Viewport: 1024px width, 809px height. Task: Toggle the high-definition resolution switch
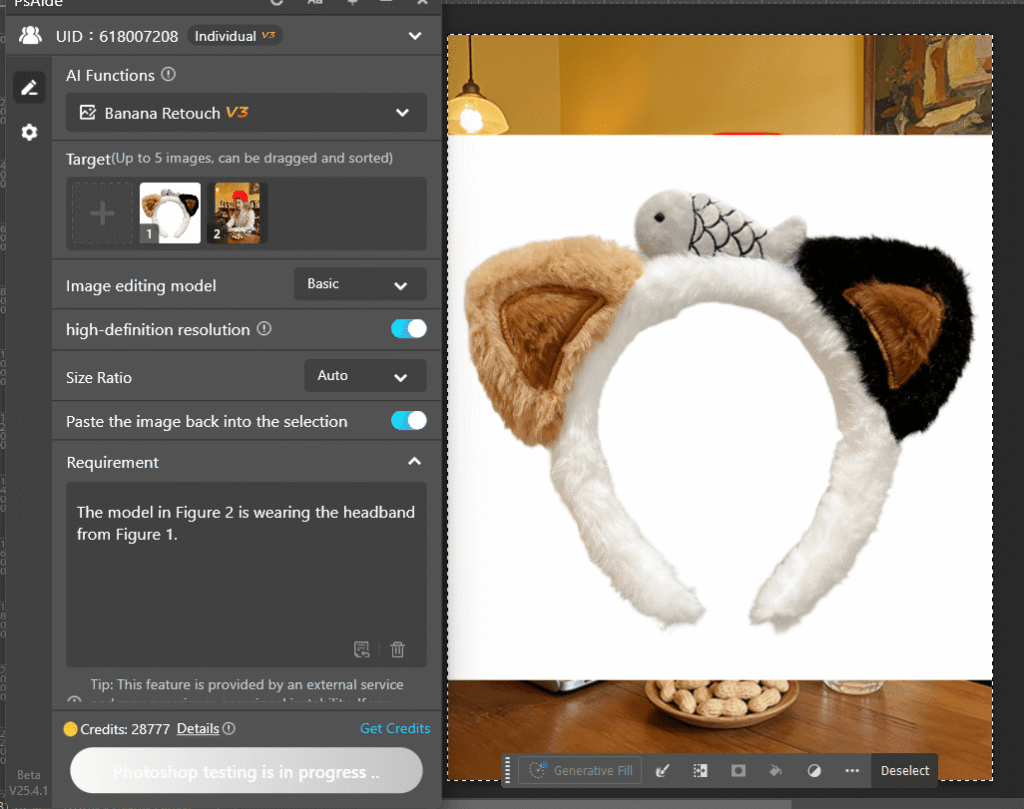pyautogui.click(x=408, y=329)
